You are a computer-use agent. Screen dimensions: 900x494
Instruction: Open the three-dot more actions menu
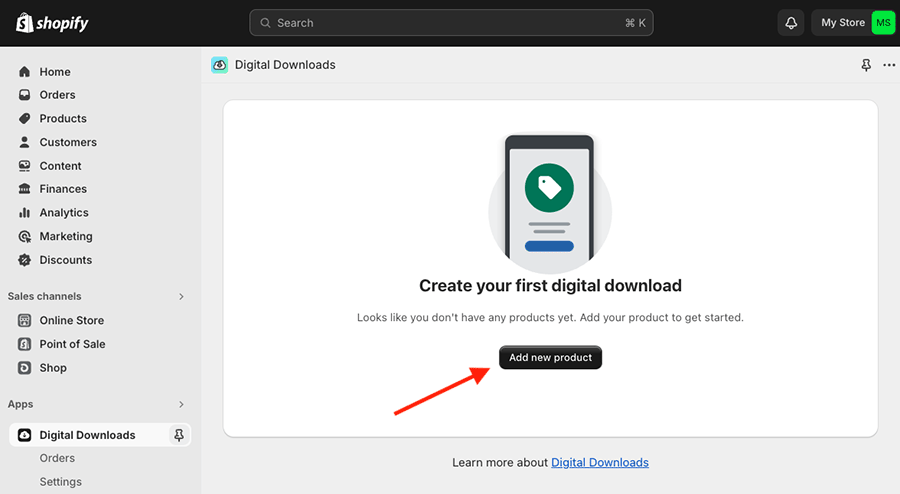[889, 65]
